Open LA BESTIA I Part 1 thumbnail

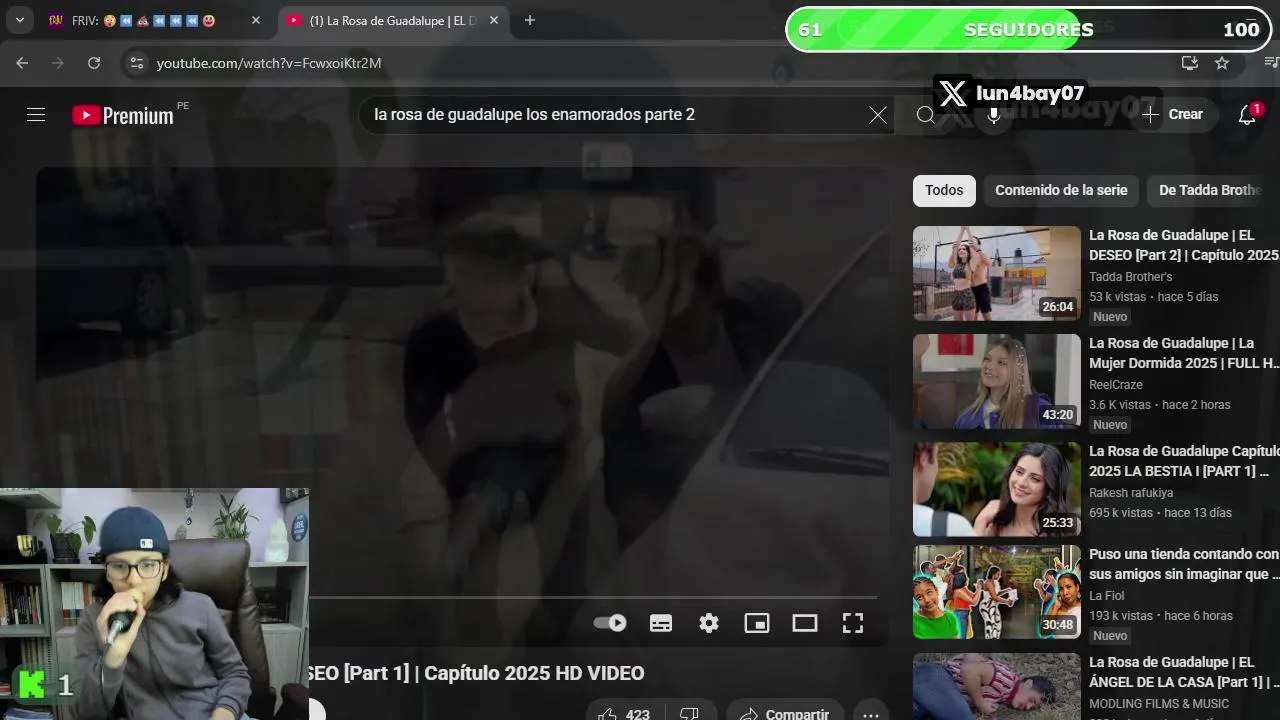point(997,489)
